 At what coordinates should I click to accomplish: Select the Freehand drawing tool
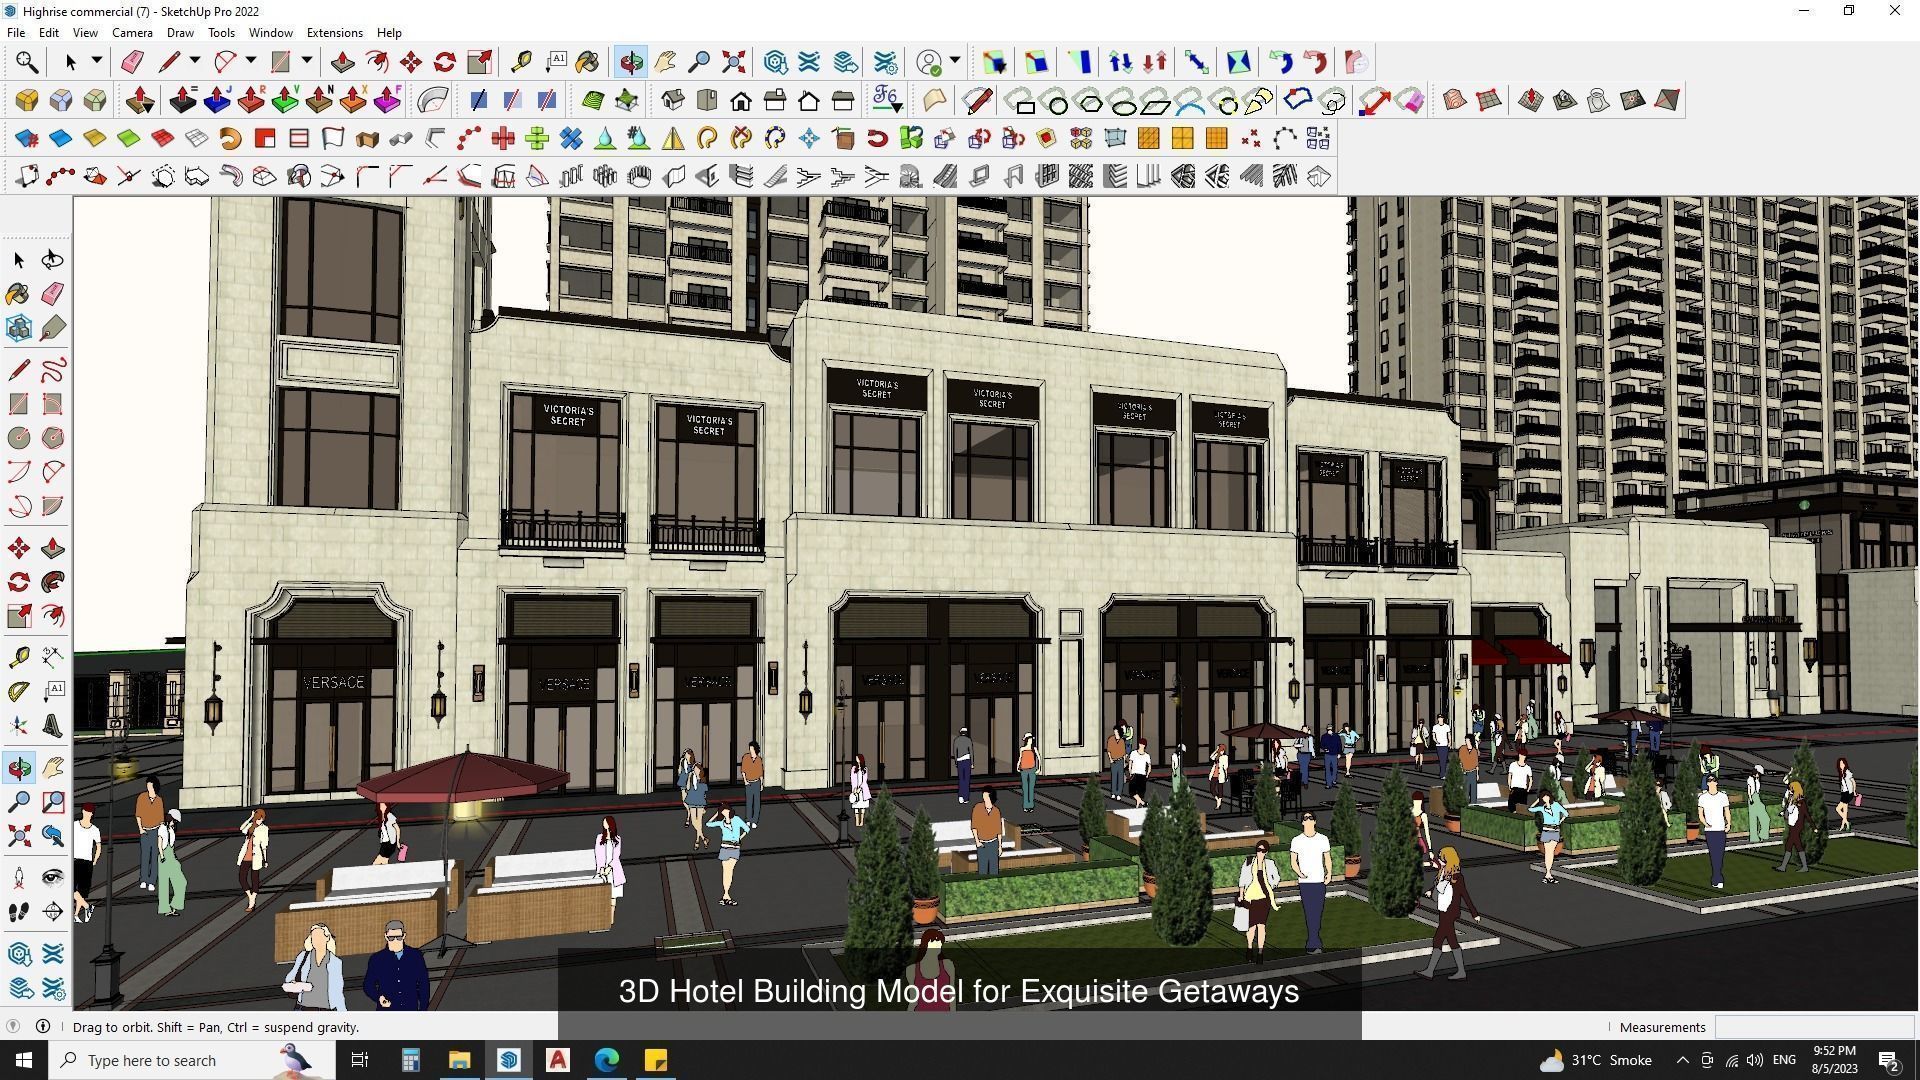click(52, 370)
